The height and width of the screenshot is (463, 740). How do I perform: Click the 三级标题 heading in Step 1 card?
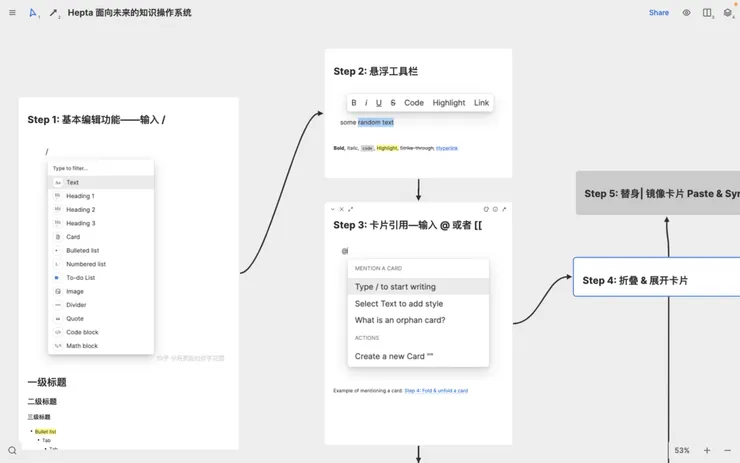tap(39, 417)
